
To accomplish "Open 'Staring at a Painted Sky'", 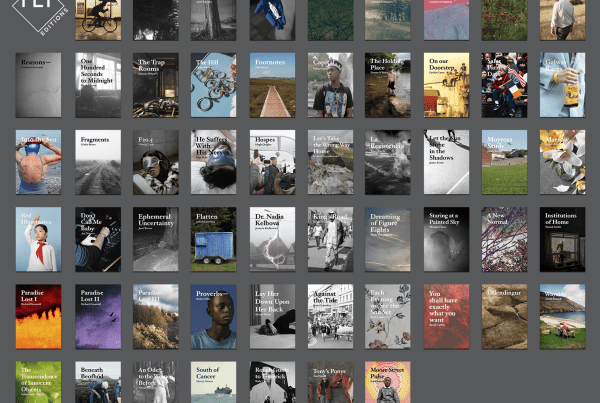I will click(x=447, y=240).
